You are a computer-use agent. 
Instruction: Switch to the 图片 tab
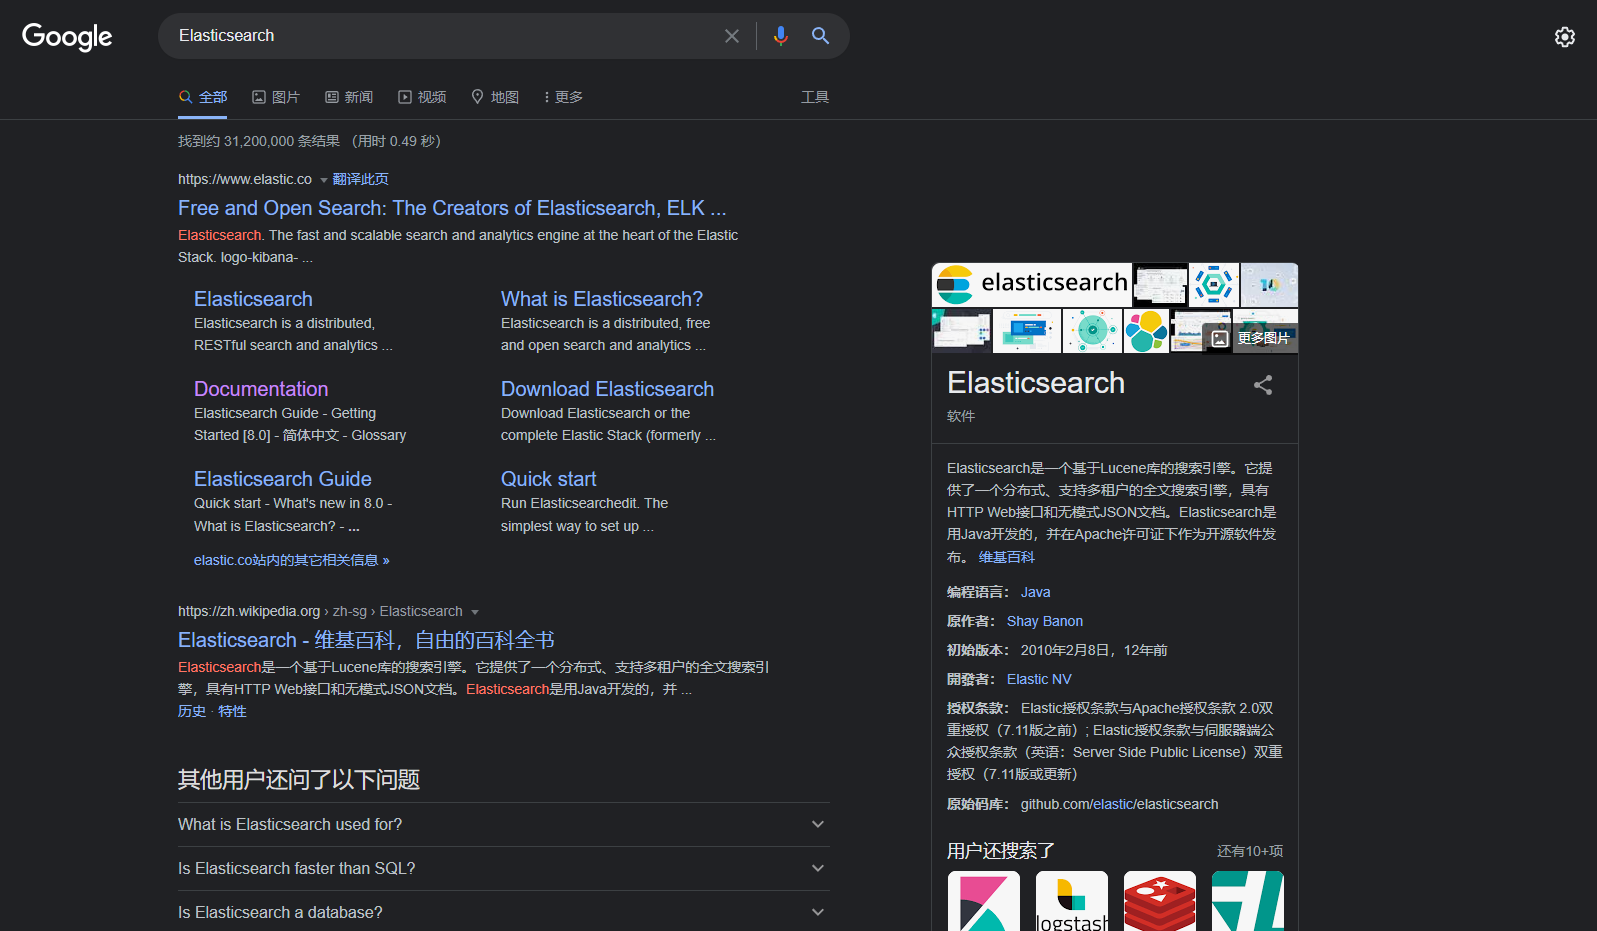click(x=276, y=97)
